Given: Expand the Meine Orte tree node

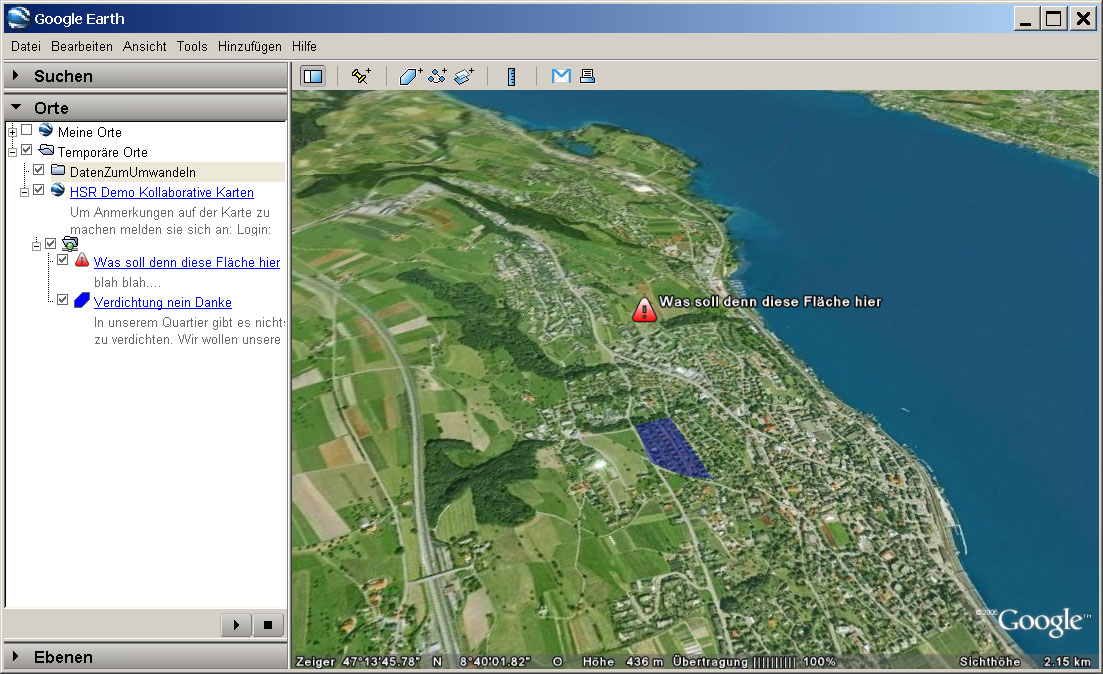Looking at the screenshot, I should 12,132.
